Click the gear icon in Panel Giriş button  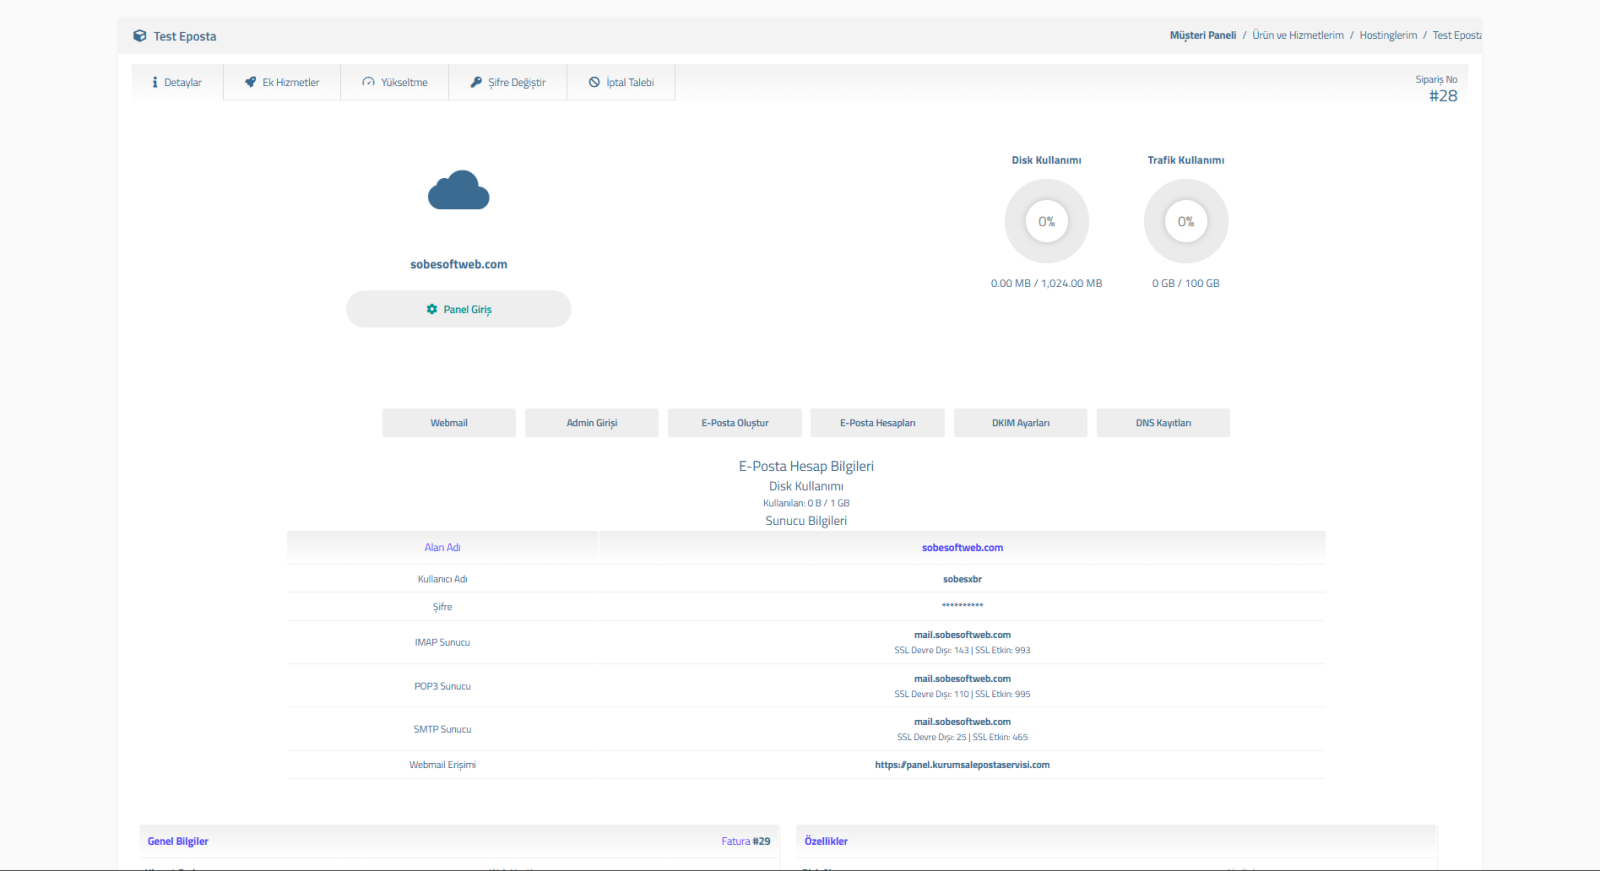pos(432,309)
